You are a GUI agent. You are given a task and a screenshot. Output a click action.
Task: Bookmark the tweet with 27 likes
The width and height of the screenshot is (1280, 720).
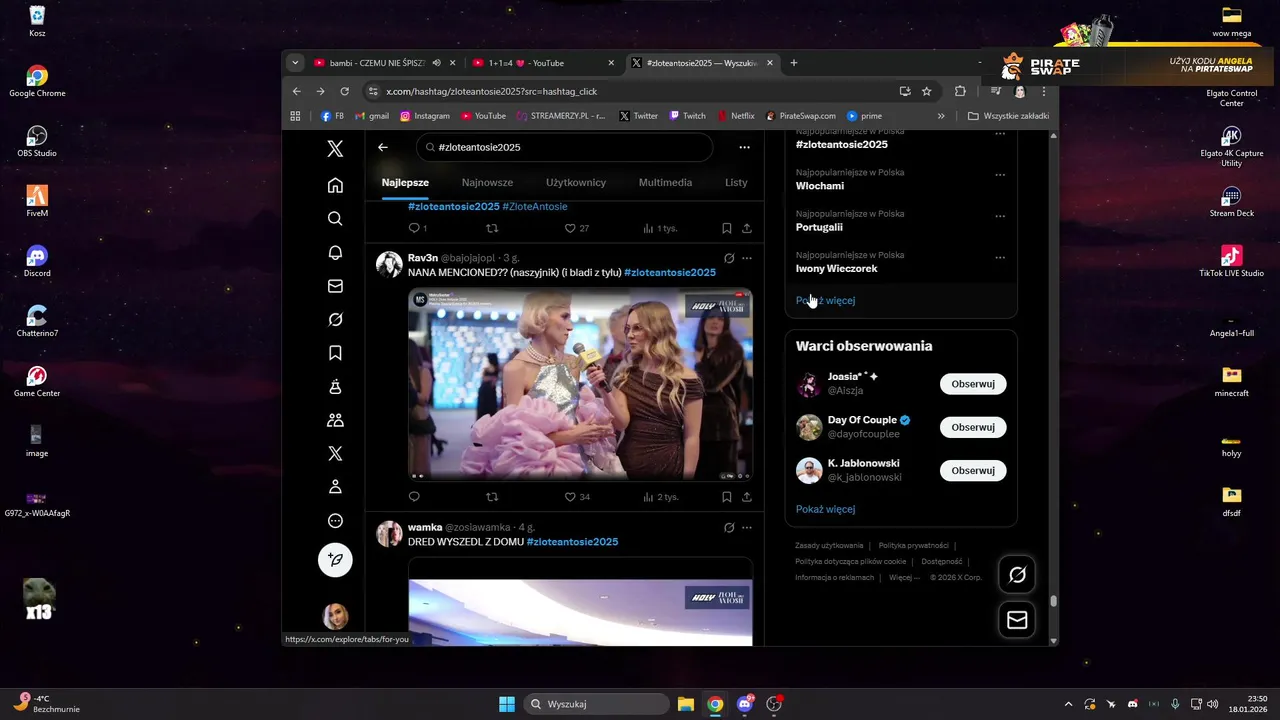click(x=727, y=228)
